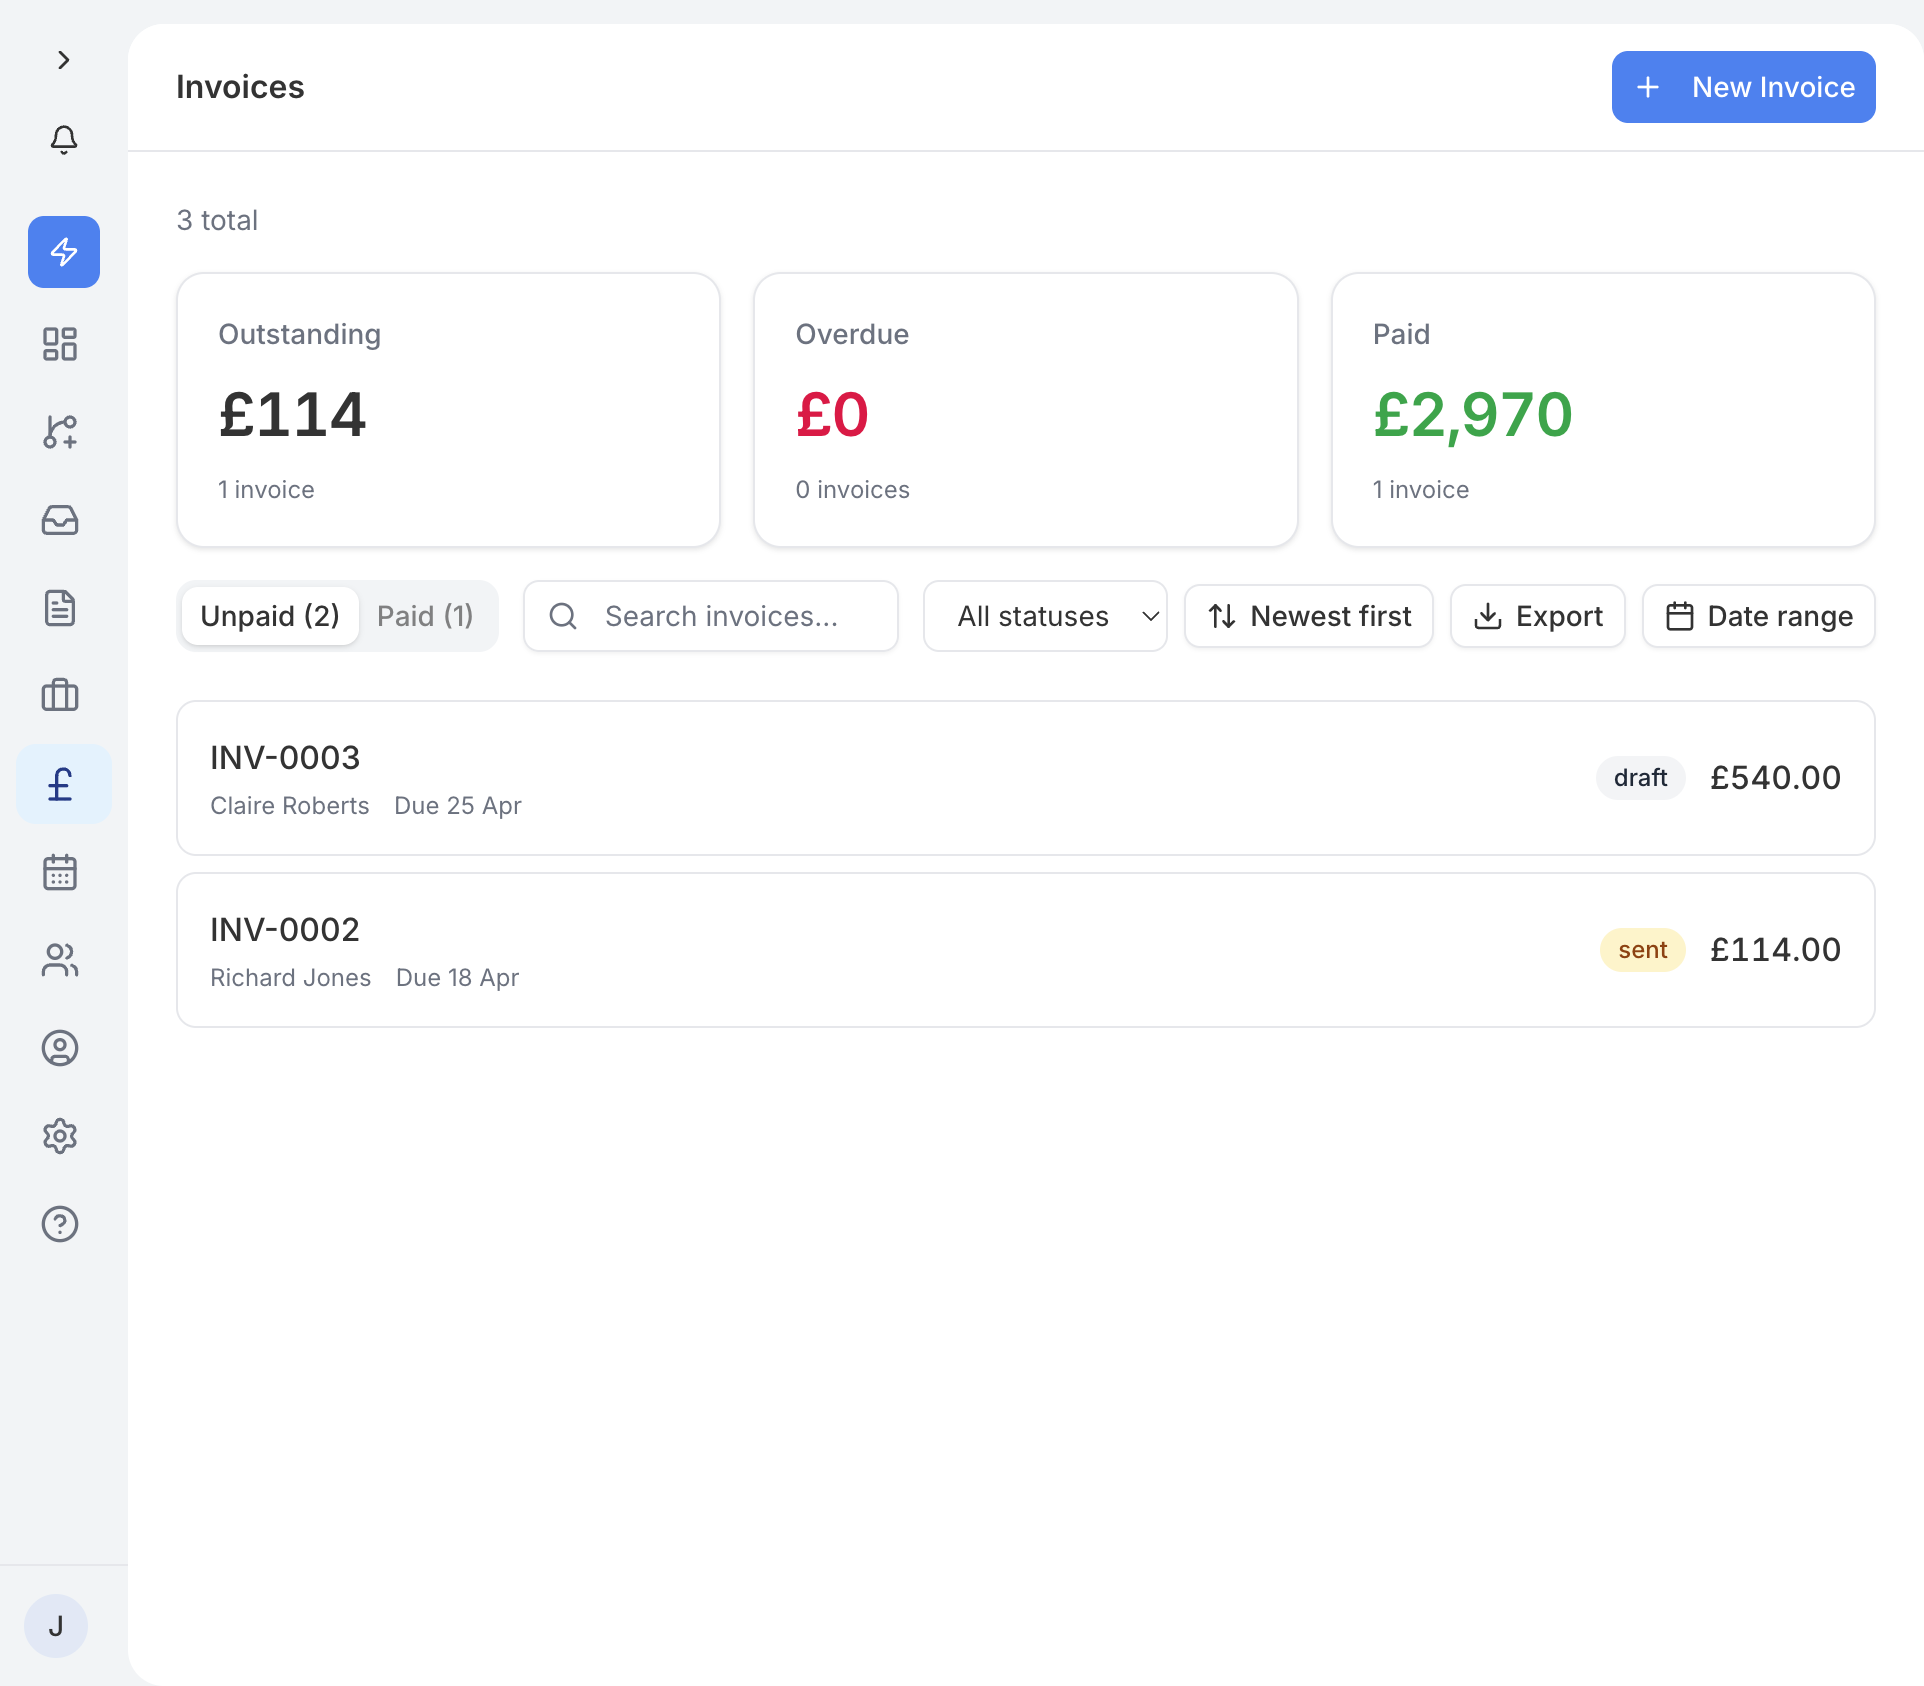Select the inbox icon in the sidebar
Viewport: 1924px width, 1686px height.
[59, 520]
